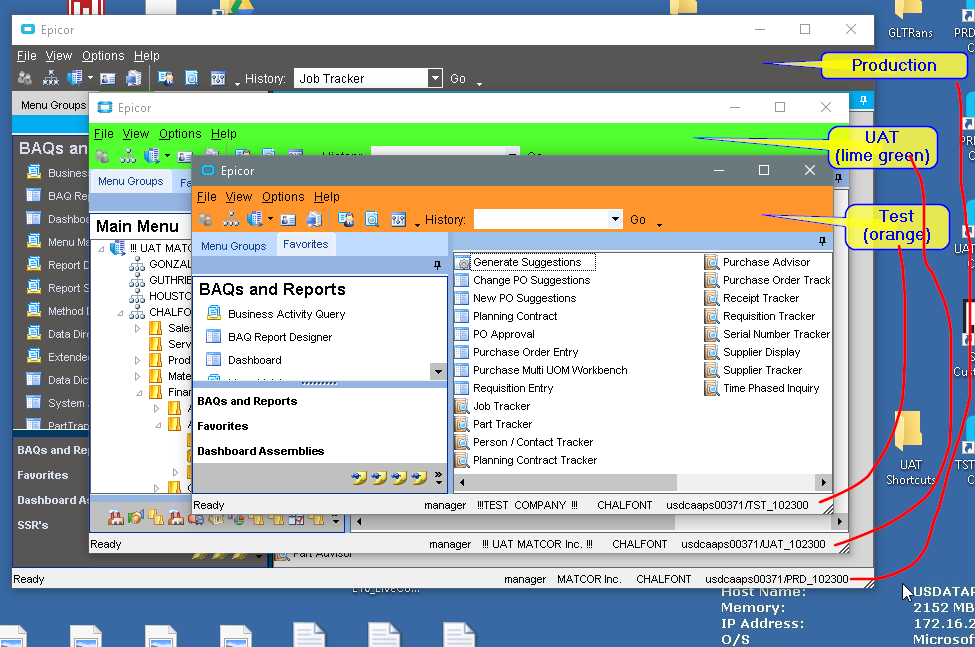Open GLTRans desktop folder
This screenshot has height=647, width=975.
[x=910, y=20]
